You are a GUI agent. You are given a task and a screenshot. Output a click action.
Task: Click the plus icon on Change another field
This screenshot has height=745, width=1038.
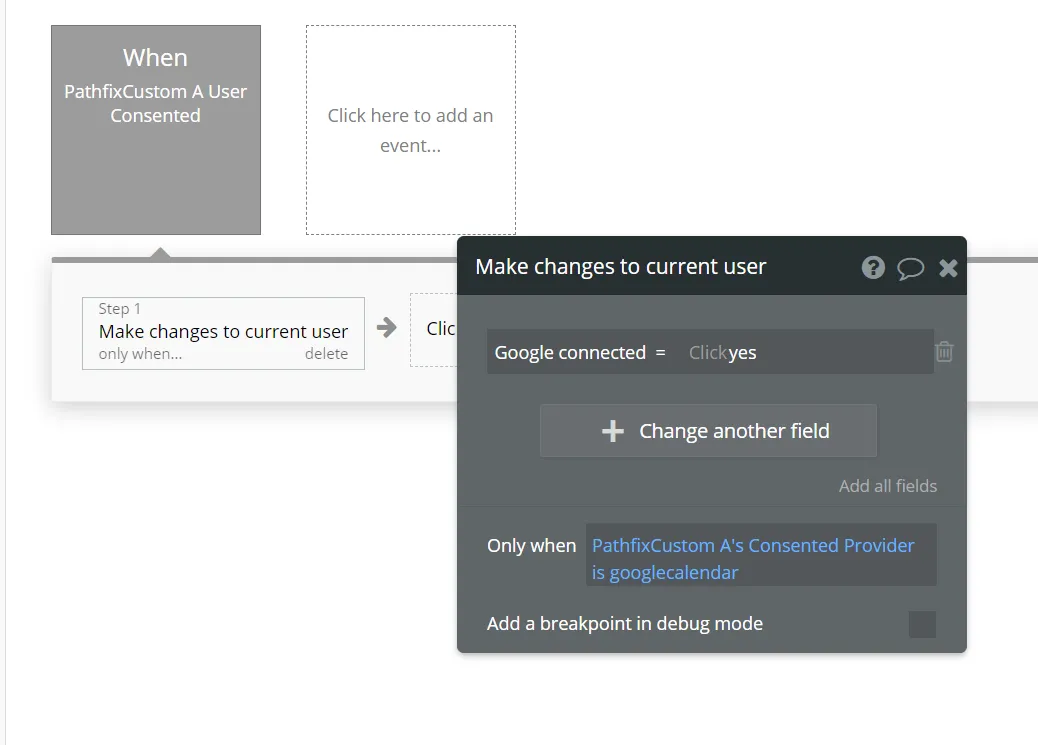(613, 431)
